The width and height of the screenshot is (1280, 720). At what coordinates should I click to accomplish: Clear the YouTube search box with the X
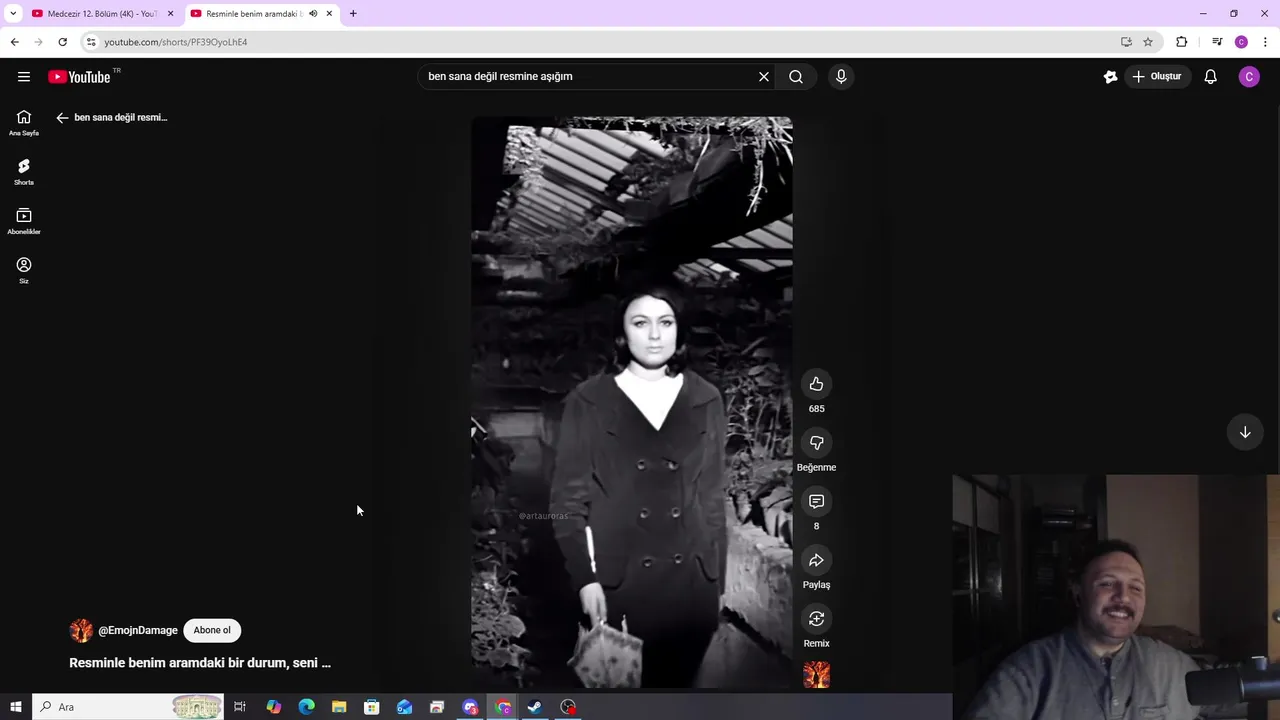(x=764, y=77)
